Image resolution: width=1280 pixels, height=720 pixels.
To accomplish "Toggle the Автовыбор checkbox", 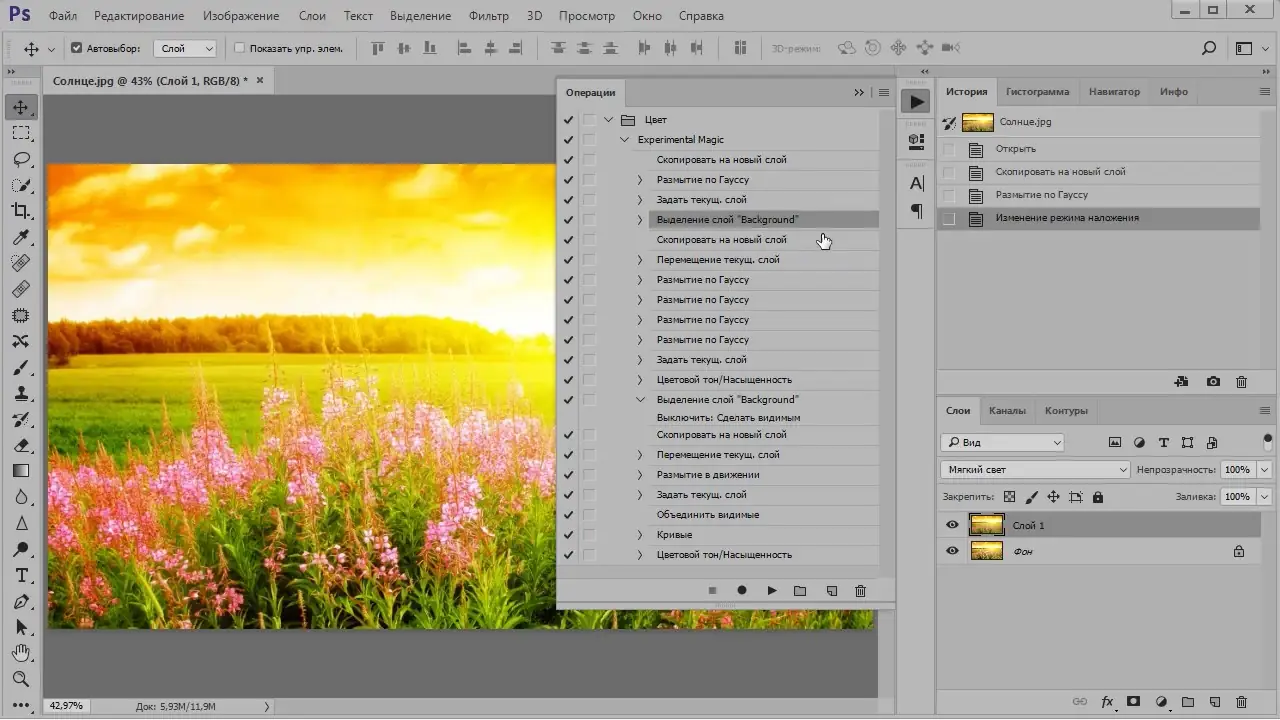I will [76, 48].
